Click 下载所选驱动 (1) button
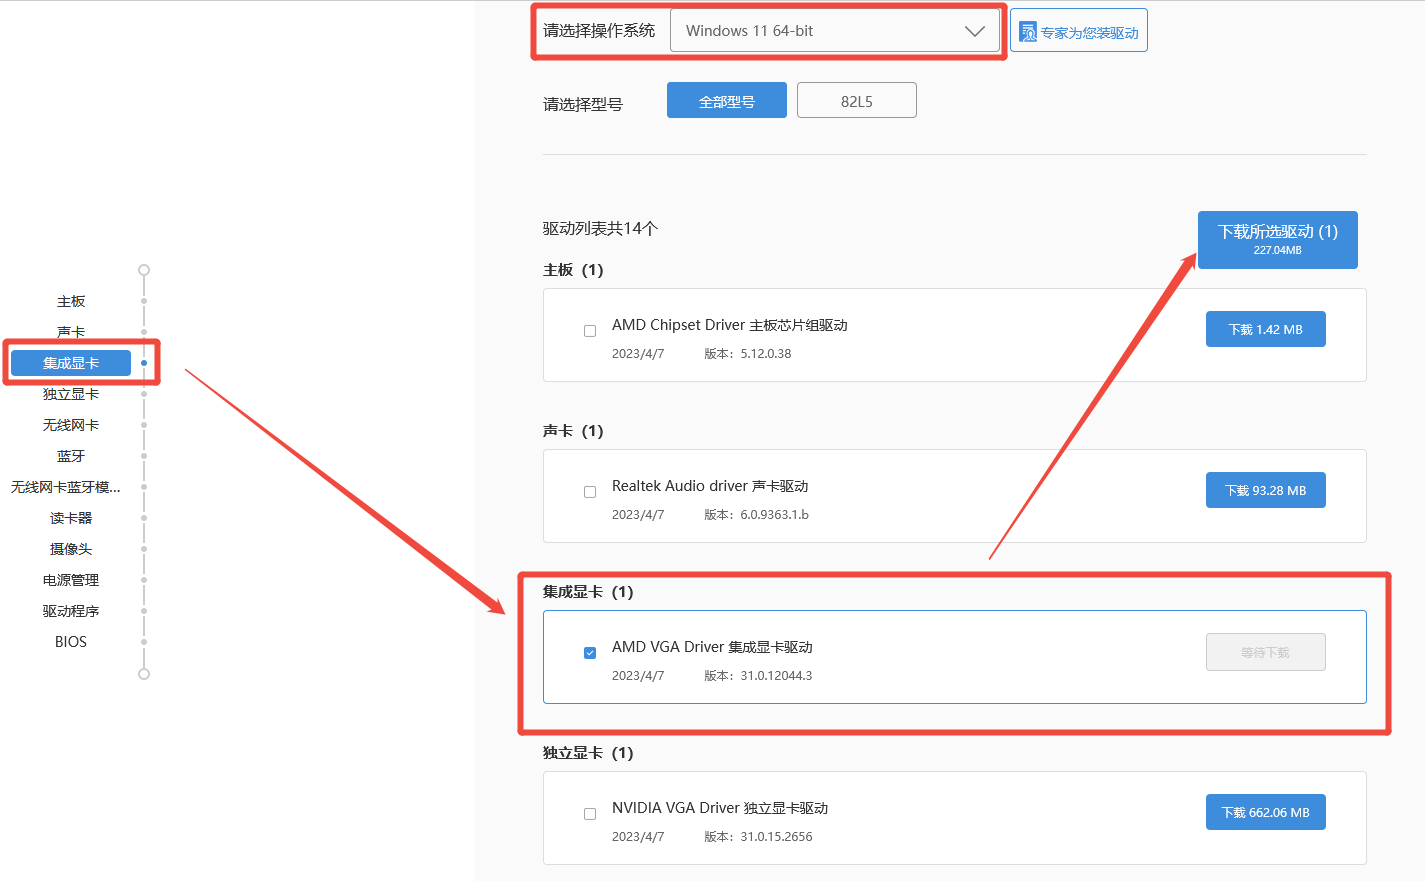This screenshot has height=881, width=1425. [x=1277, y=240]
